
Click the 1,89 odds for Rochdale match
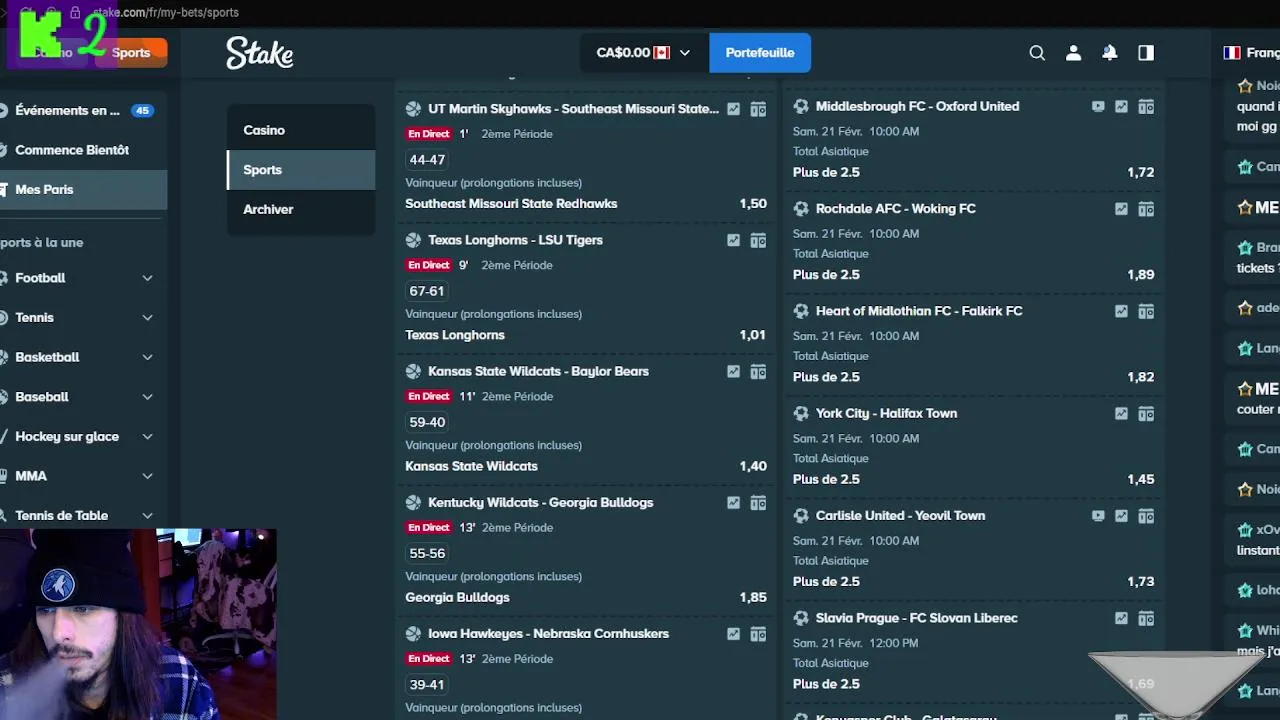tap(1141, 275)
